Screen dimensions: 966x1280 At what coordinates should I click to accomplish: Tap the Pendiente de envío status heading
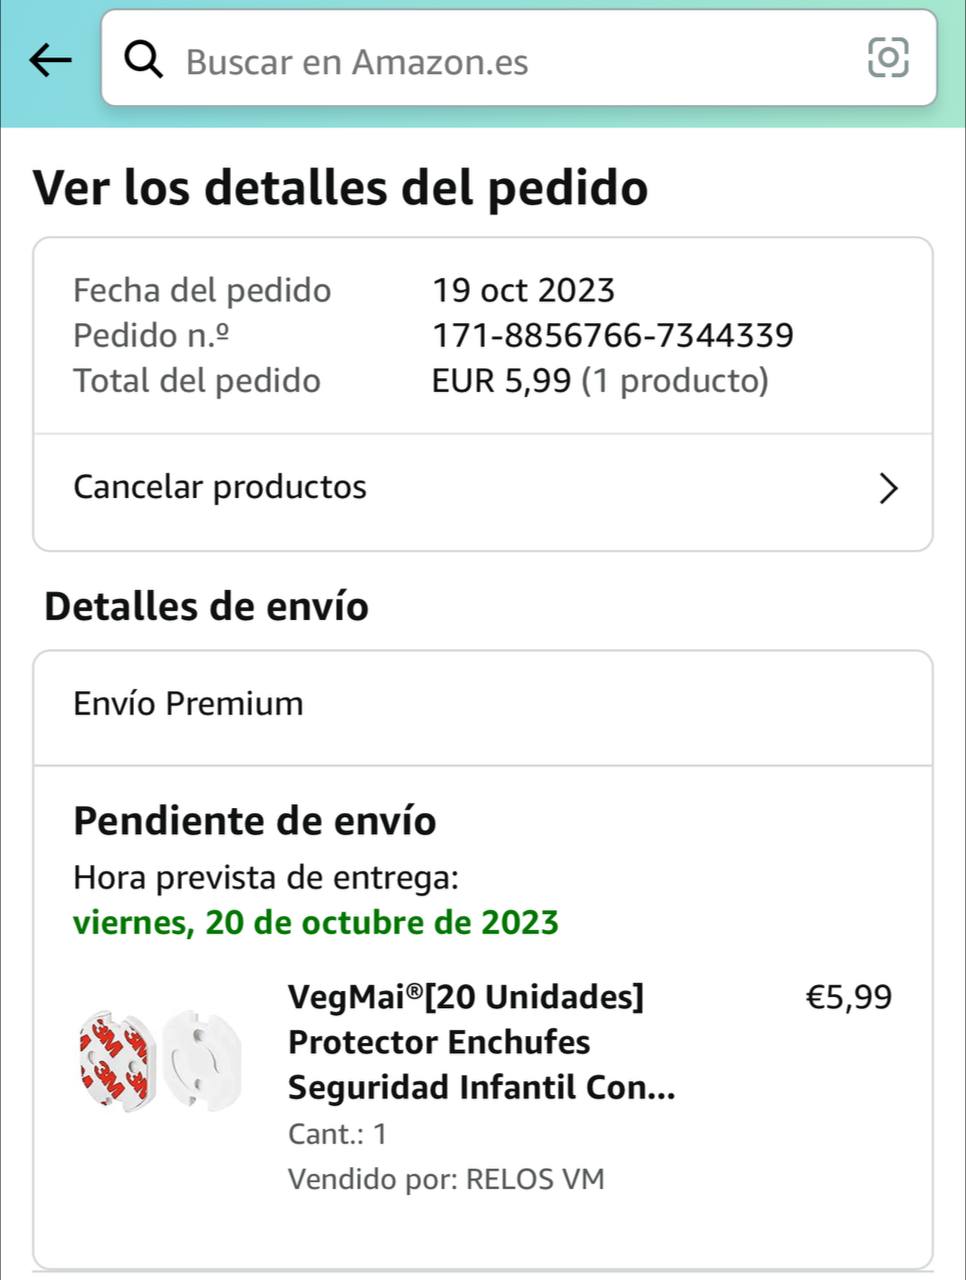[x=255, y=821]
